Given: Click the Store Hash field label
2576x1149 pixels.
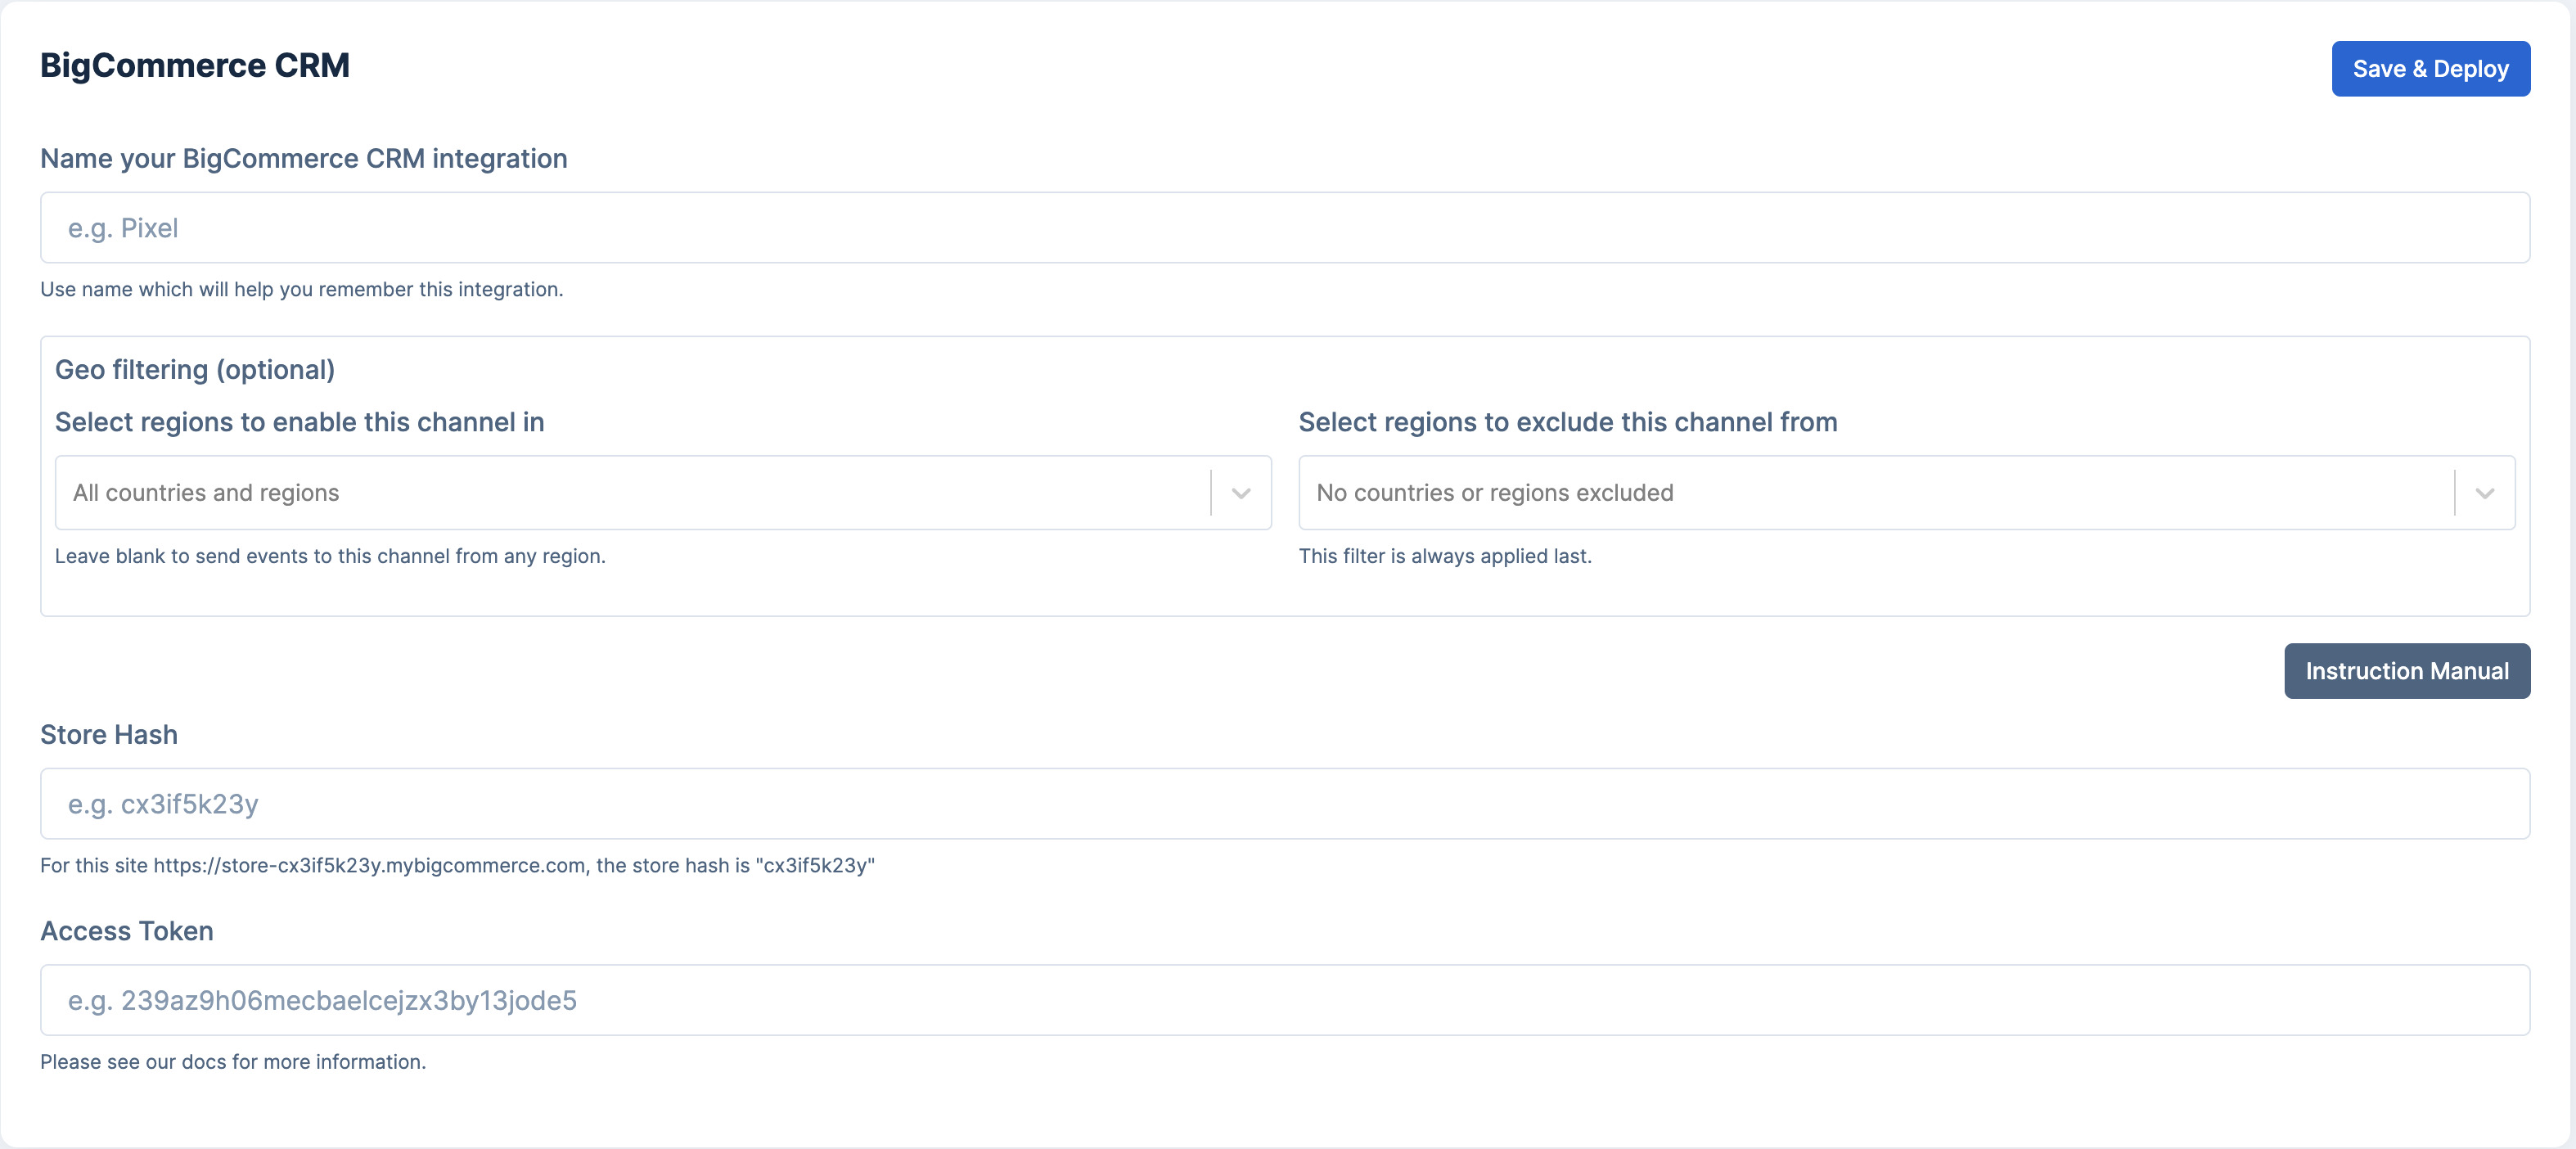Looking at the screenshot, I should [109, 735].
